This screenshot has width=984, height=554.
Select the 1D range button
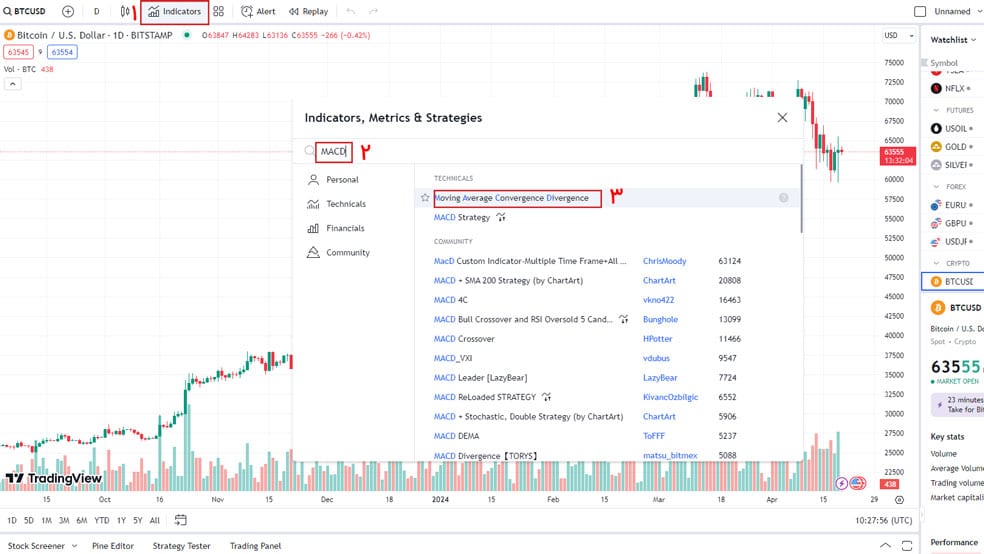[12, 520]
